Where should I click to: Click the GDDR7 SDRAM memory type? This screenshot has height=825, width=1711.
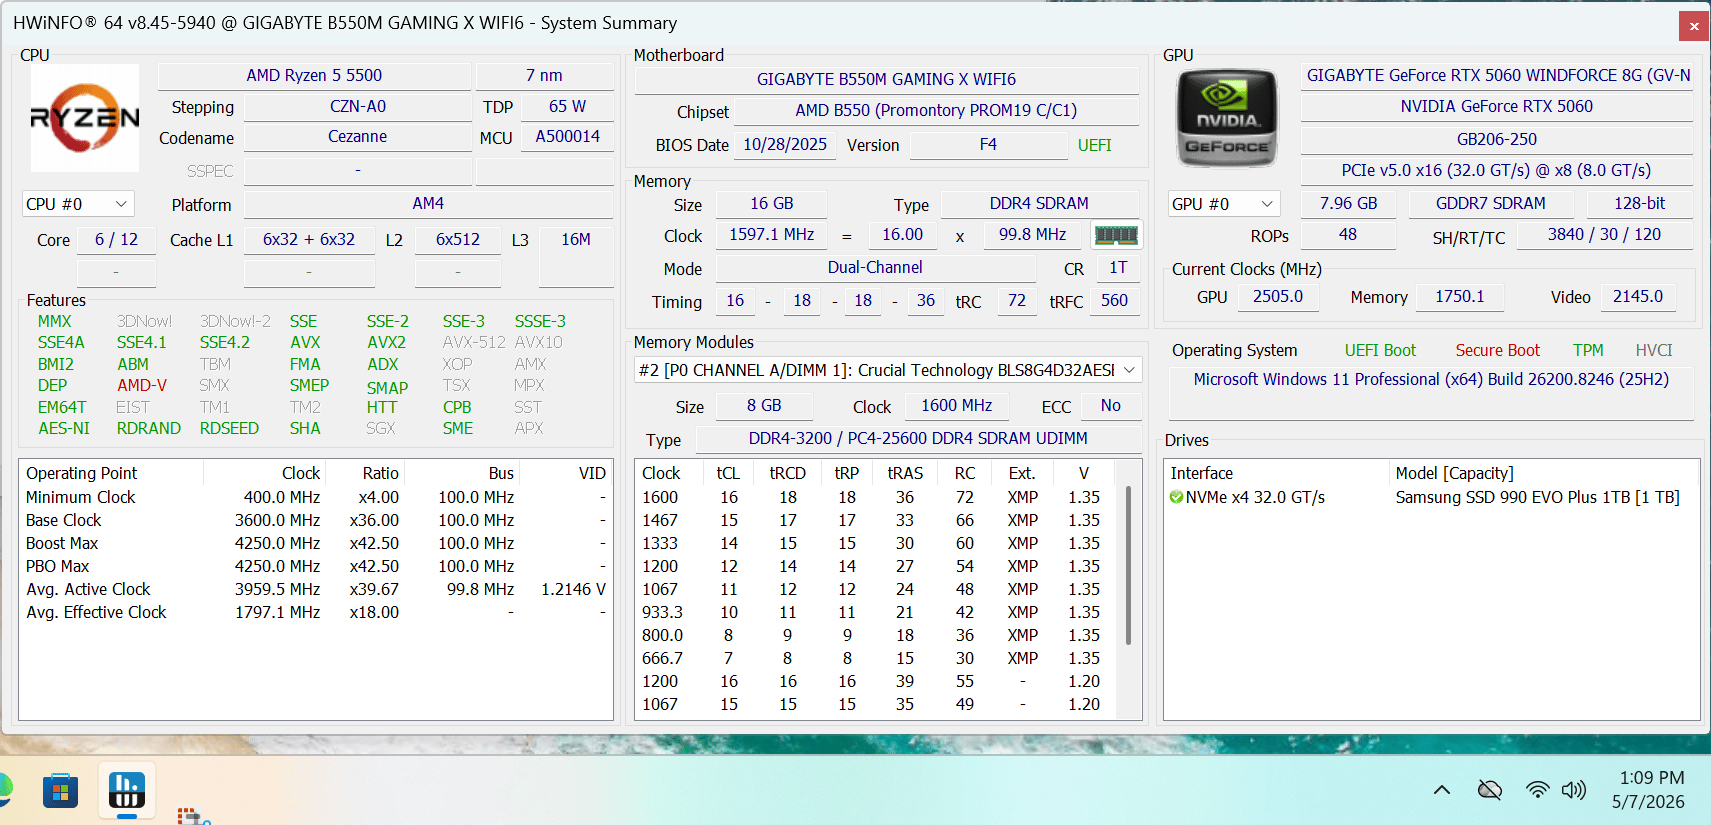pos(1490,203)
